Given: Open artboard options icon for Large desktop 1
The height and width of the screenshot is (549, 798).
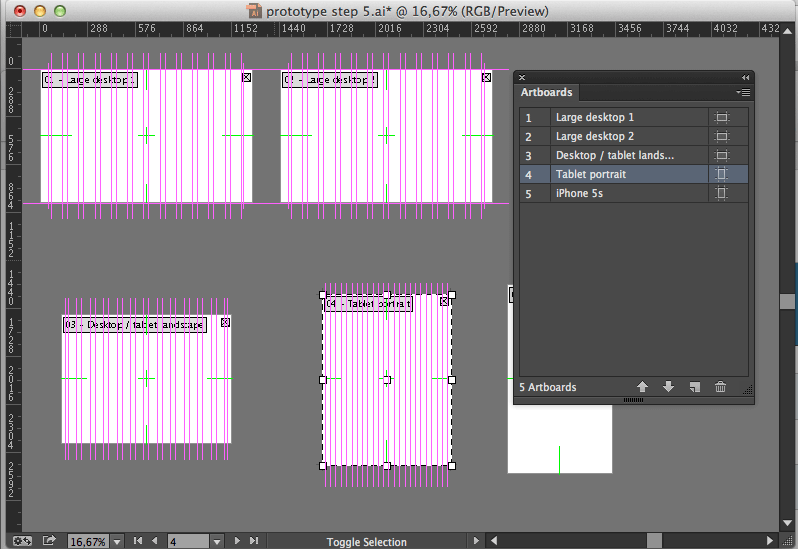Looking at the screenshot, I should [722, 118].
